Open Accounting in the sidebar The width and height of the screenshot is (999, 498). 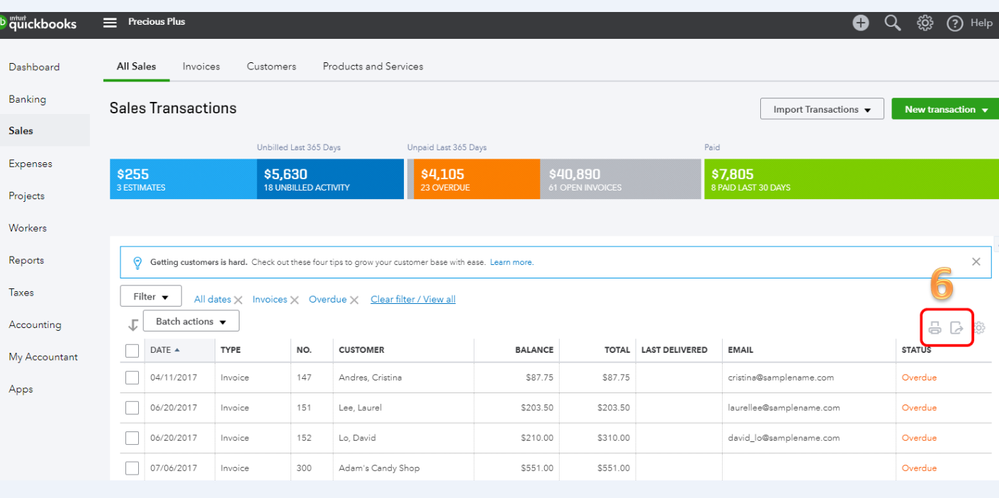click(35, 325)
